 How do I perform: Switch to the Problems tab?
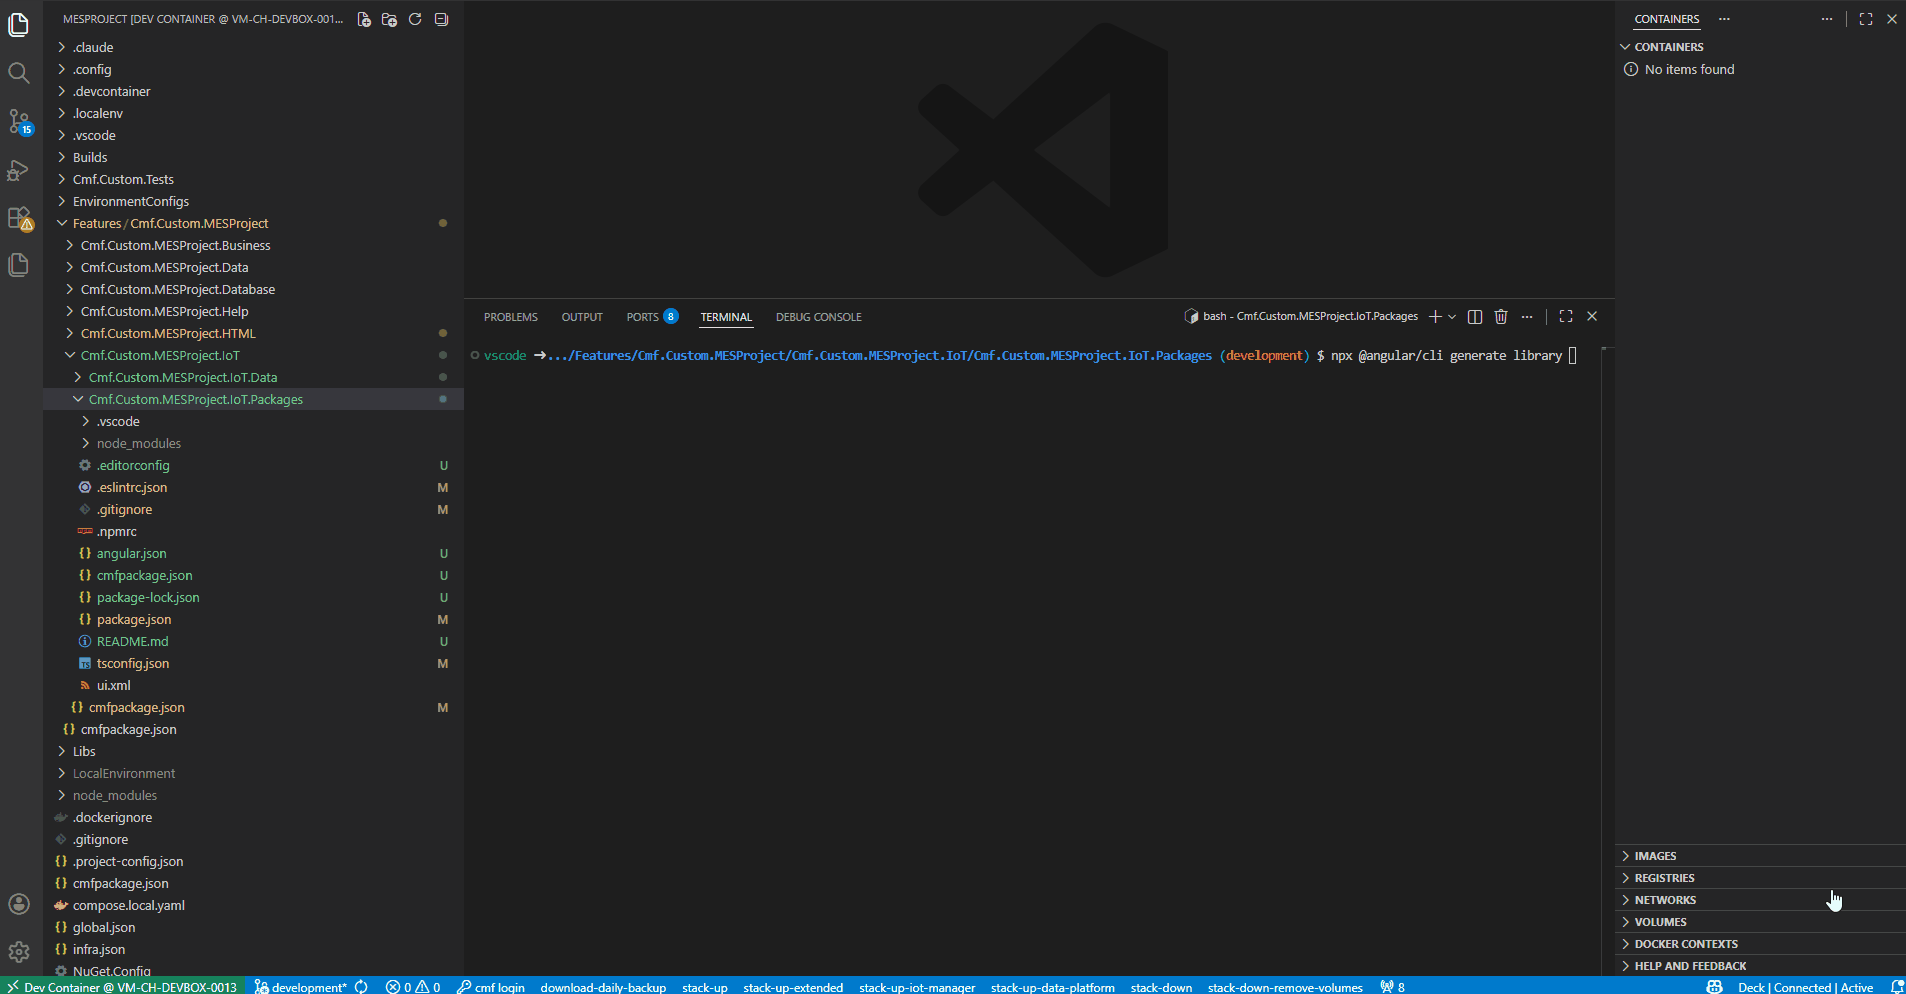point(510,317)
